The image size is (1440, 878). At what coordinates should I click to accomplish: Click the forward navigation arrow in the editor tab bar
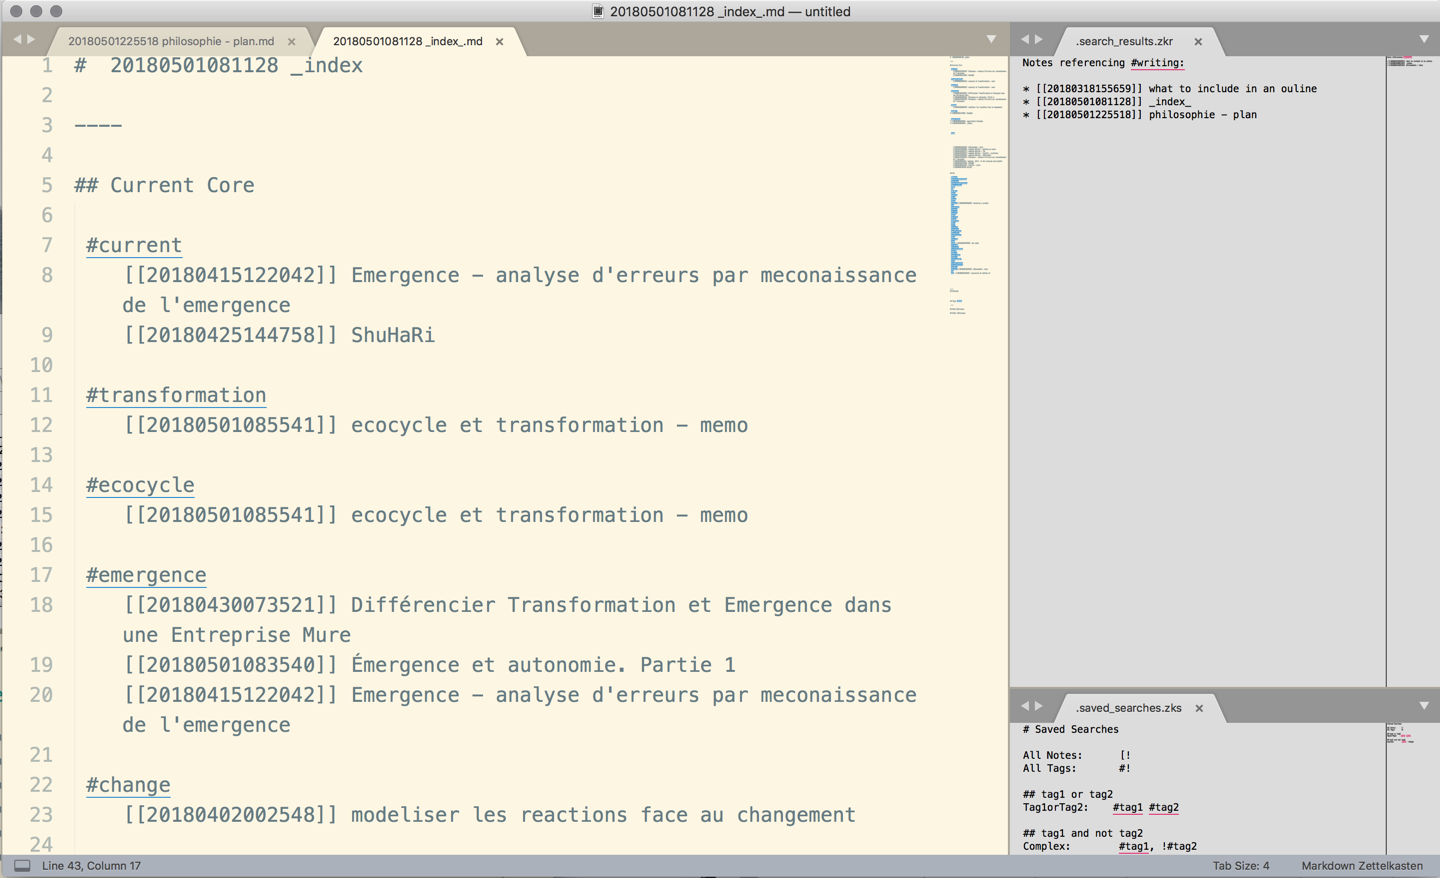tap(32, 38)
